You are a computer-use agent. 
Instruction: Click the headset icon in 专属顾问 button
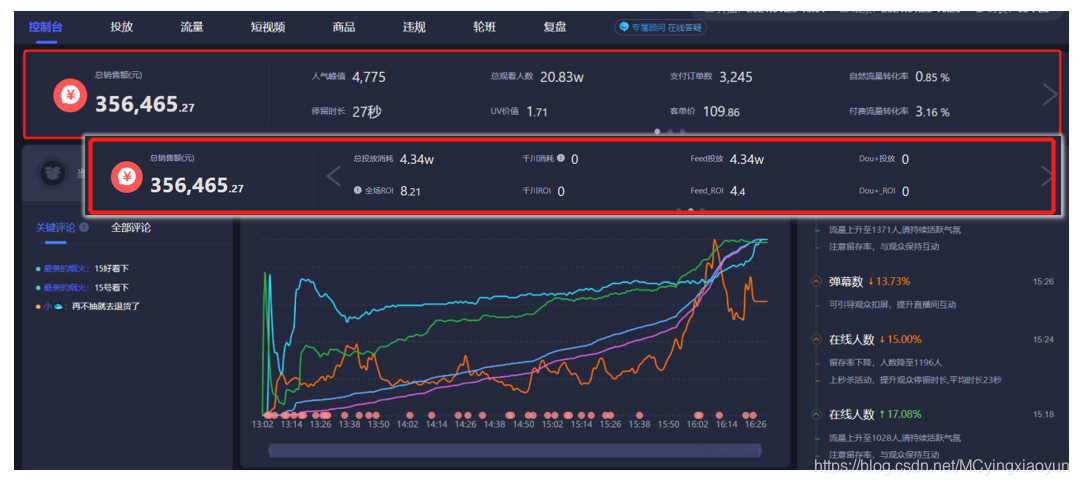(x=623, y=28)
